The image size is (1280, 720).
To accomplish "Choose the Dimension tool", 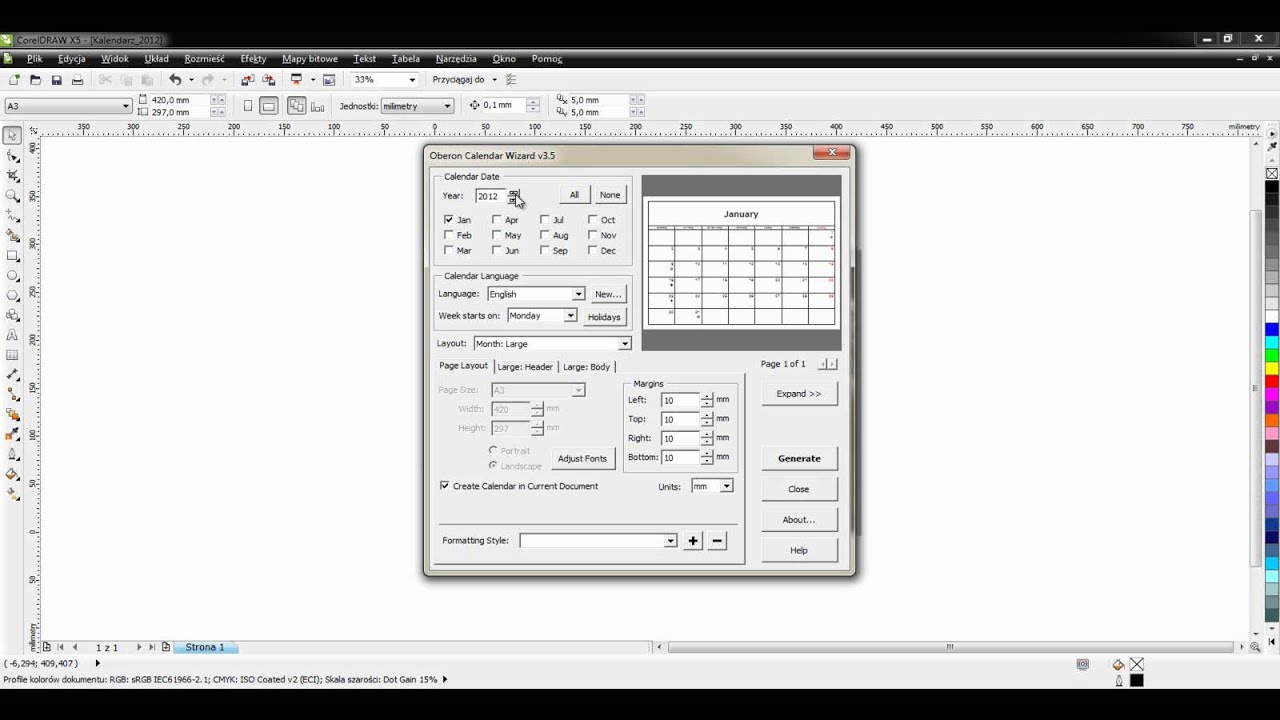I will click(x=13, y=375).
